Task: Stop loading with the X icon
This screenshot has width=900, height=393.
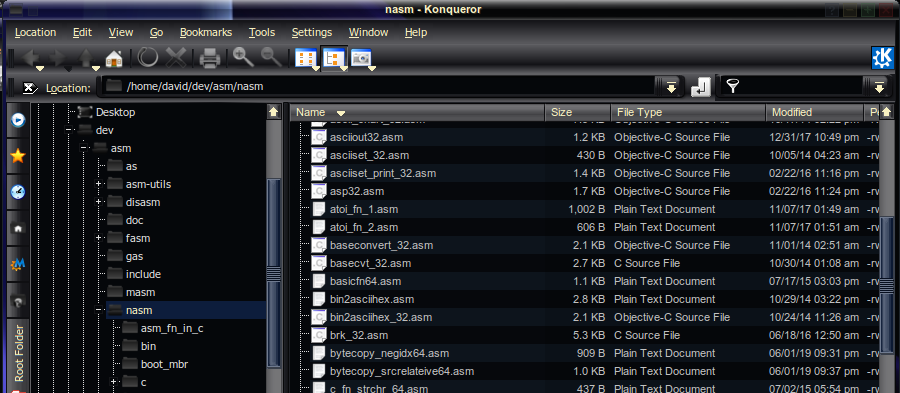Action: 176,58
